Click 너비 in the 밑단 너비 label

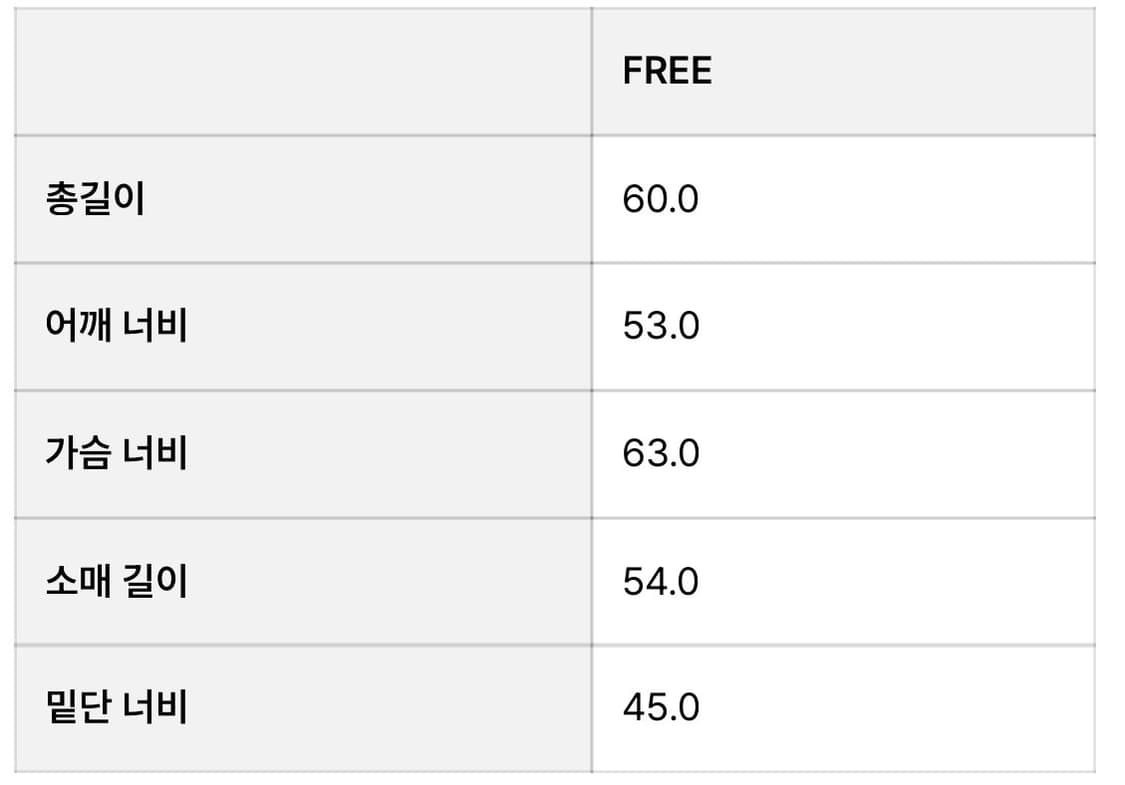pyautogui.click(x=155, y=708)
